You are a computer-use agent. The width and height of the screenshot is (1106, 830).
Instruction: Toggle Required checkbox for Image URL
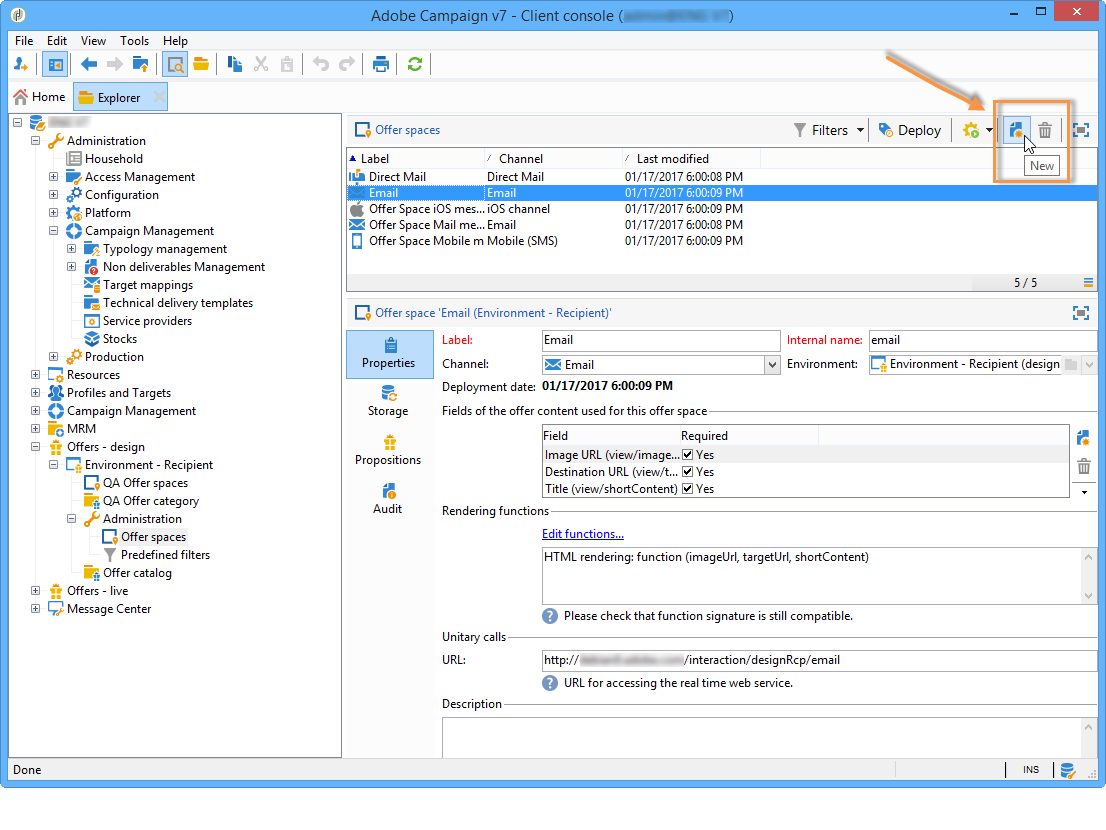pos(688,455)
